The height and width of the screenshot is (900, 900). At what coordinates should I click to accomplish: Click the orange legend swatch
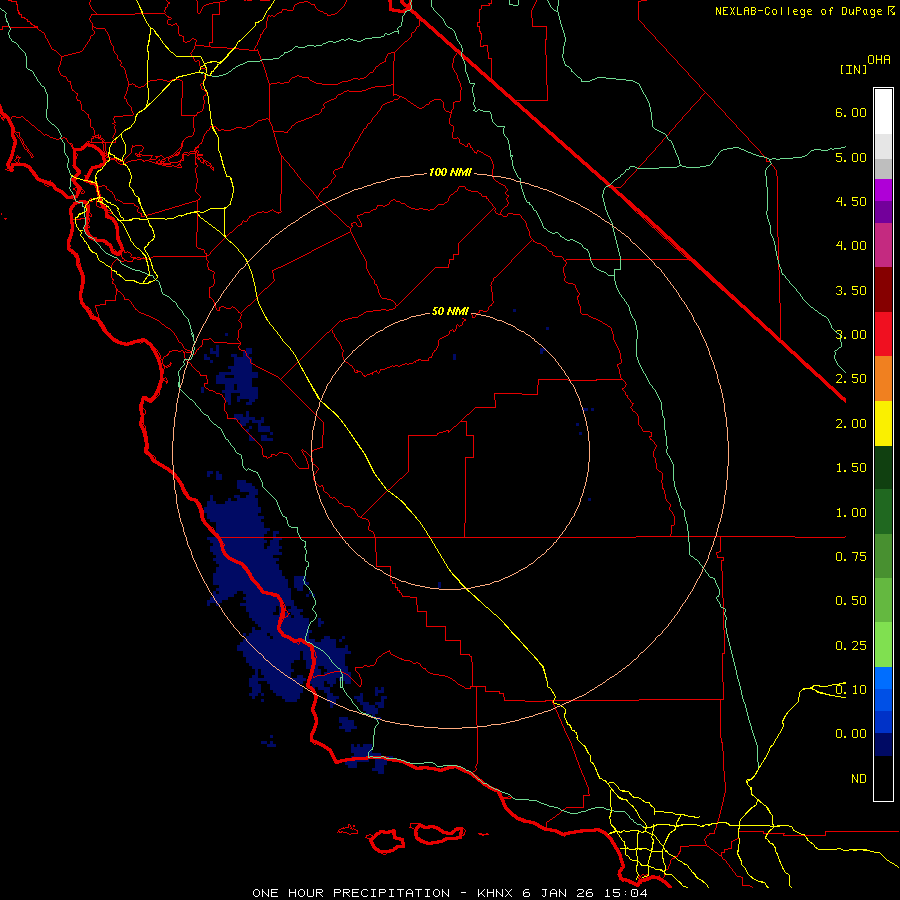point(883,379)
